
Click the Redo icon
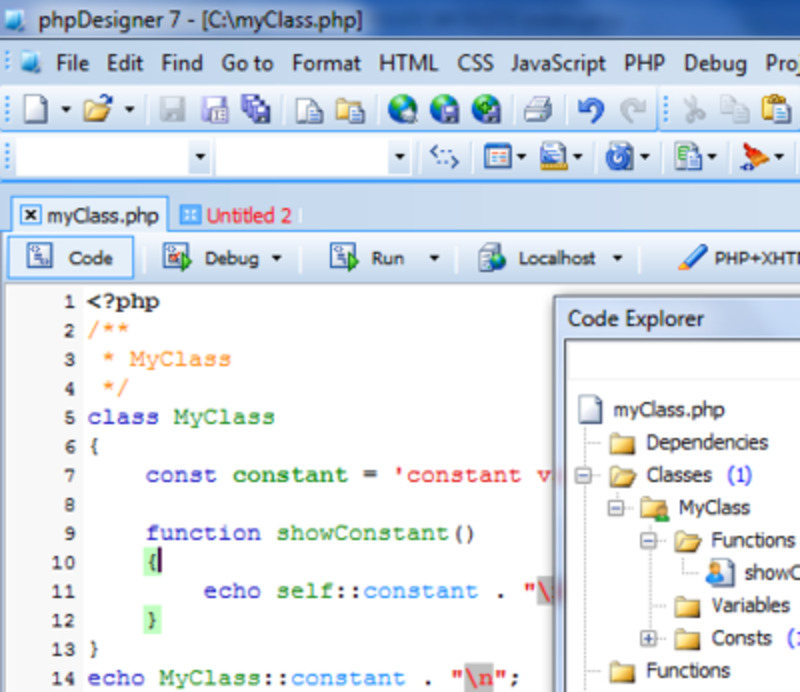[x=633, y=110]
